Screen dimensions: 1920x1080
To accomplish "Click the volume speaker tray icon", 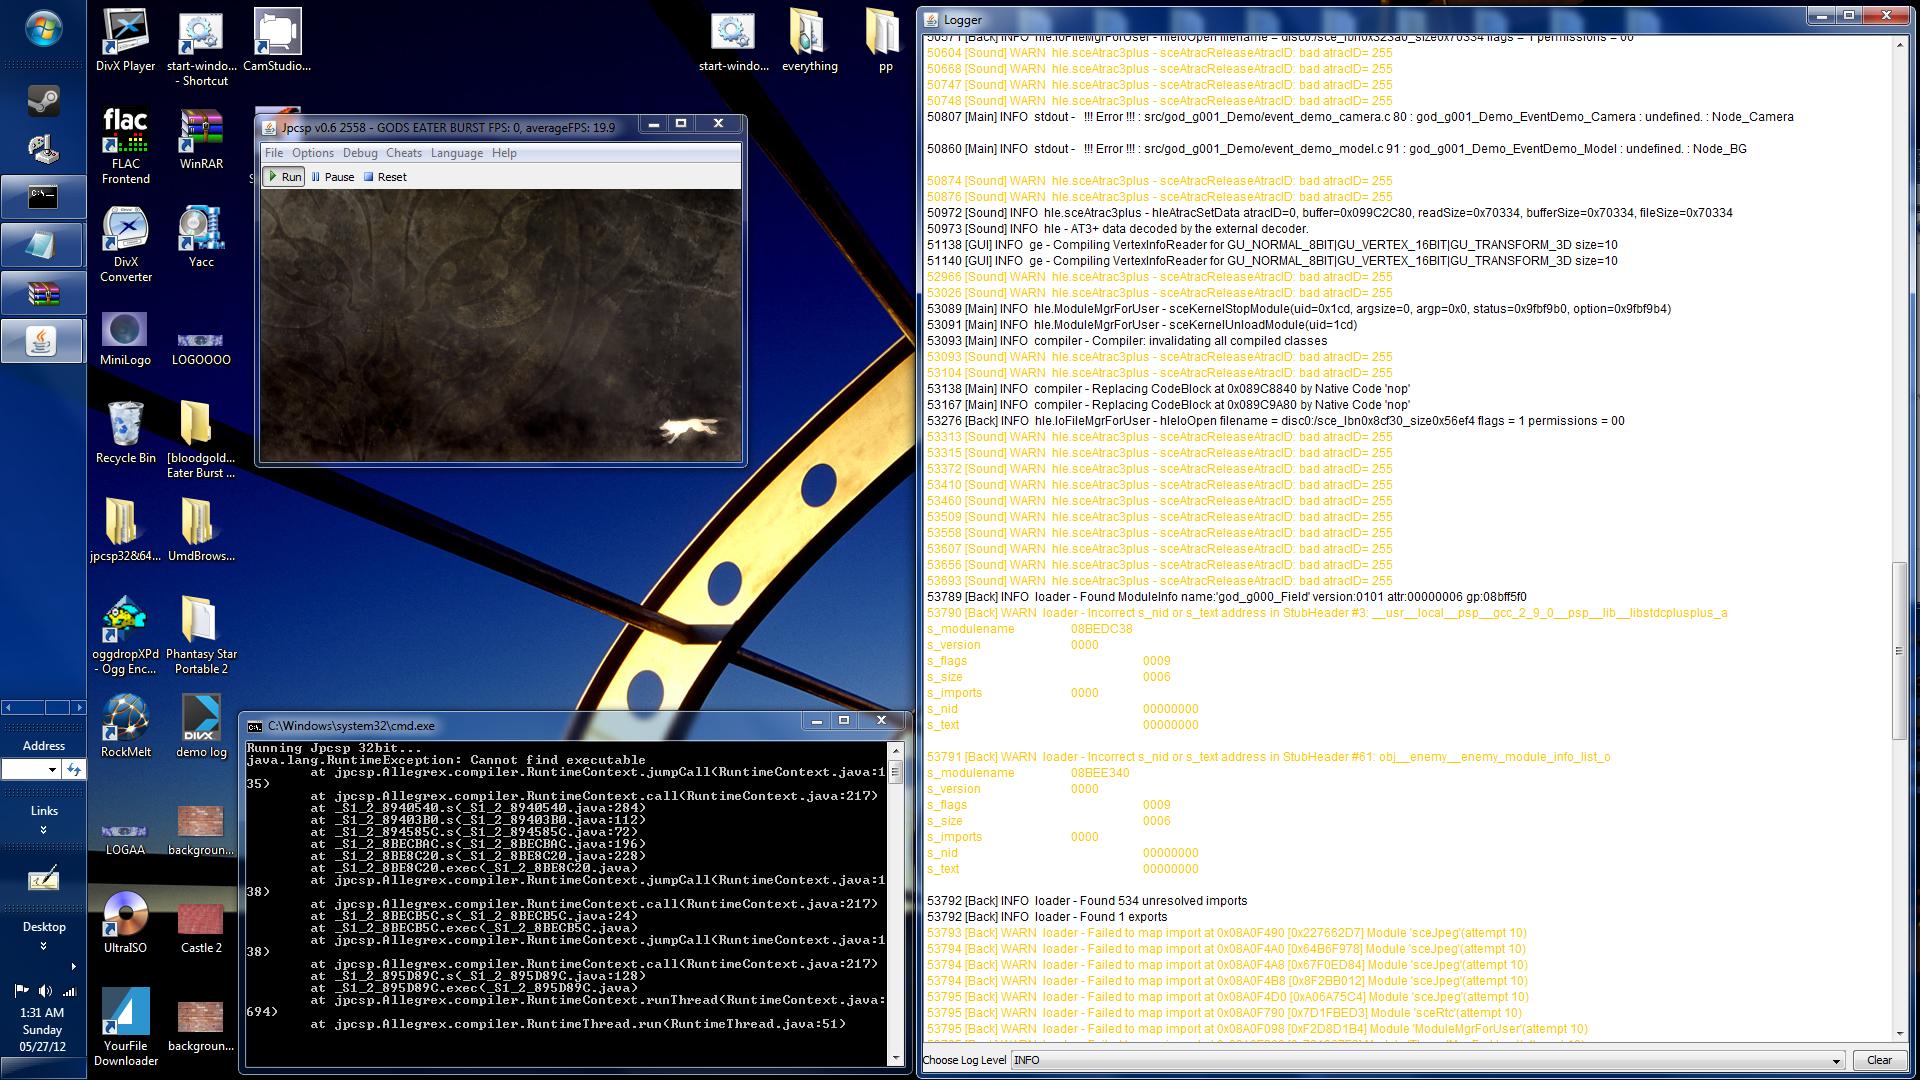I will click(x=44, y=991).
